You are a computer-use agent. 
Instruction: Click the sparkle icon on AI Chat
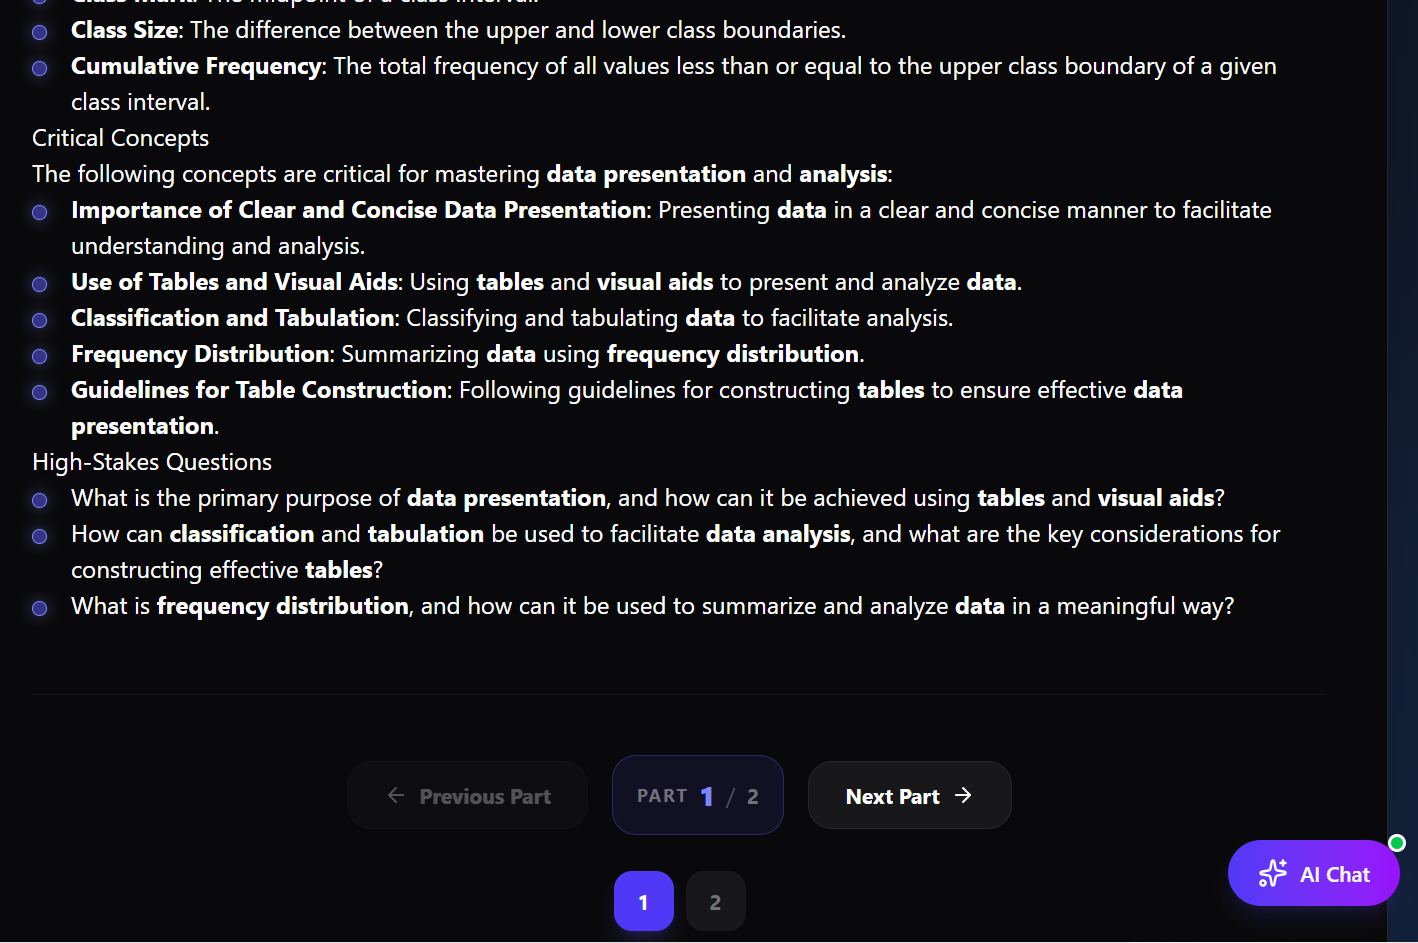coord(1272,873)
